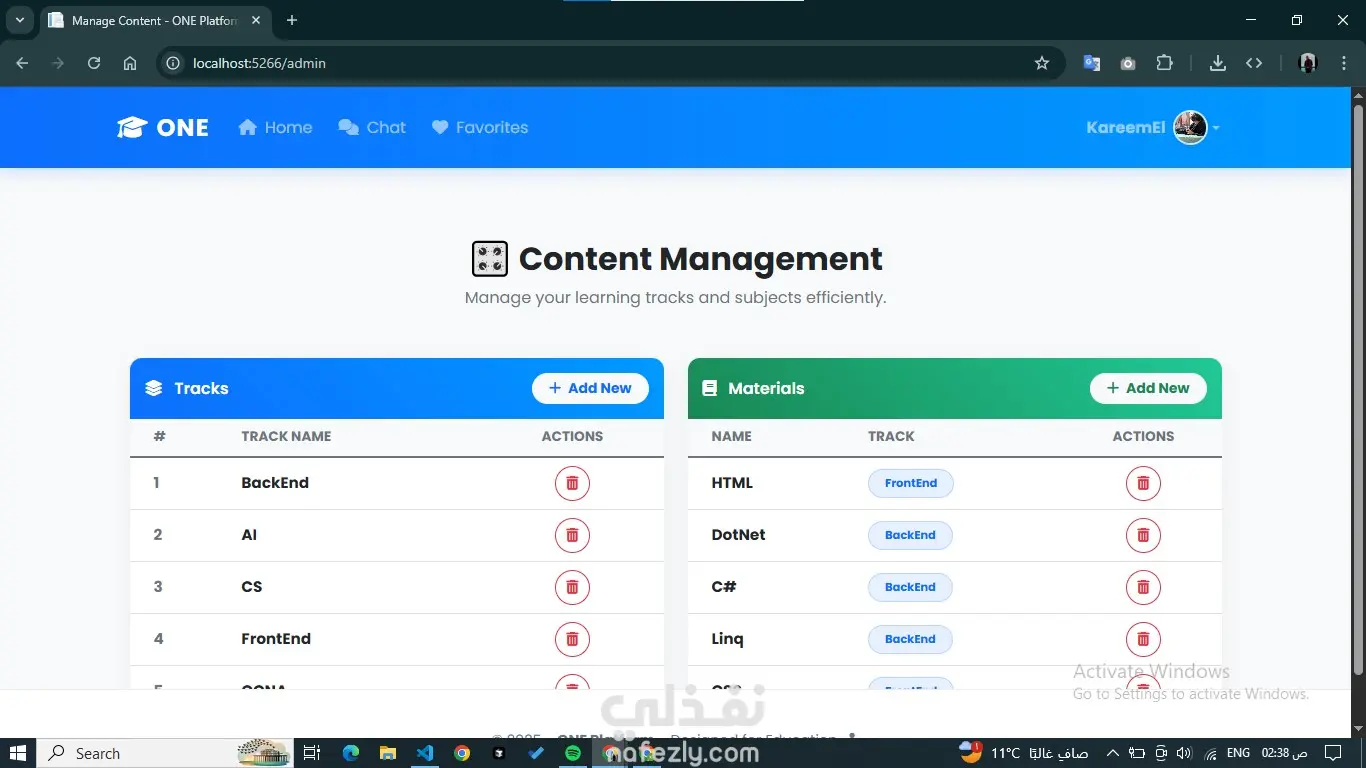Delete the BackEnd track
This screenshot has height=768, width=1366.
[572, 483]
